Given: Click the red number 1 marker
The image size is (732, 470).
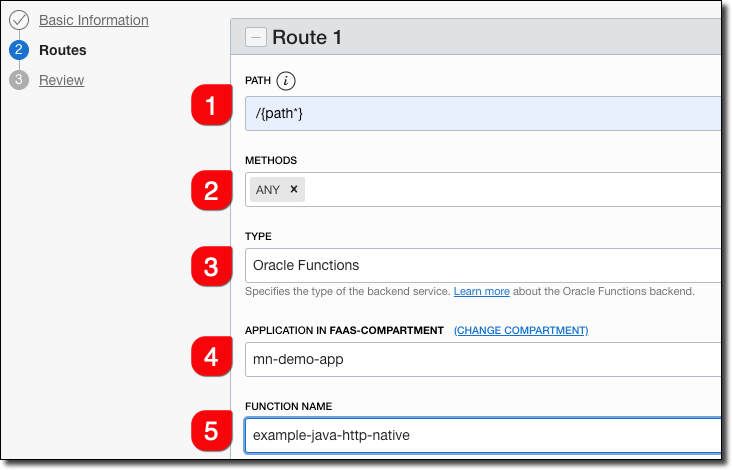Looking at the screenshot, I should tap(211, 106).
